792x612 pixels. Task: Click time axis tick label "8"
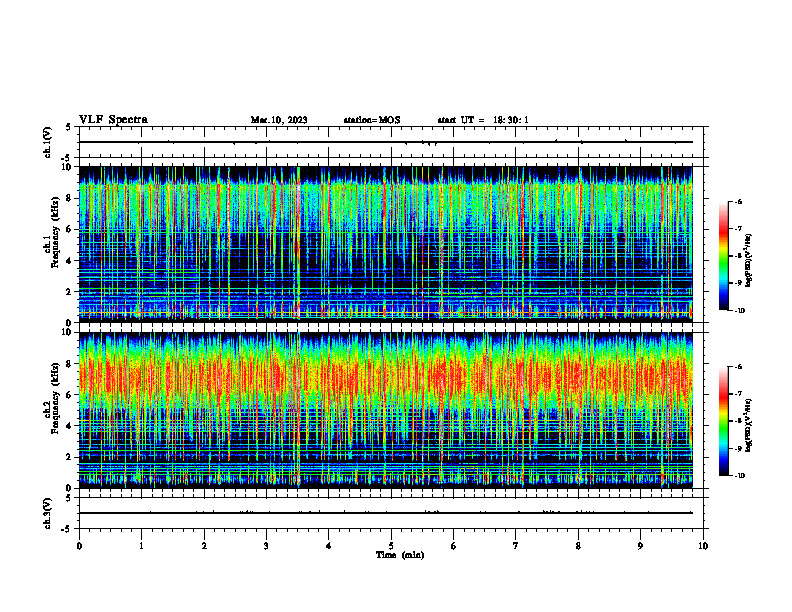(578, 546)
